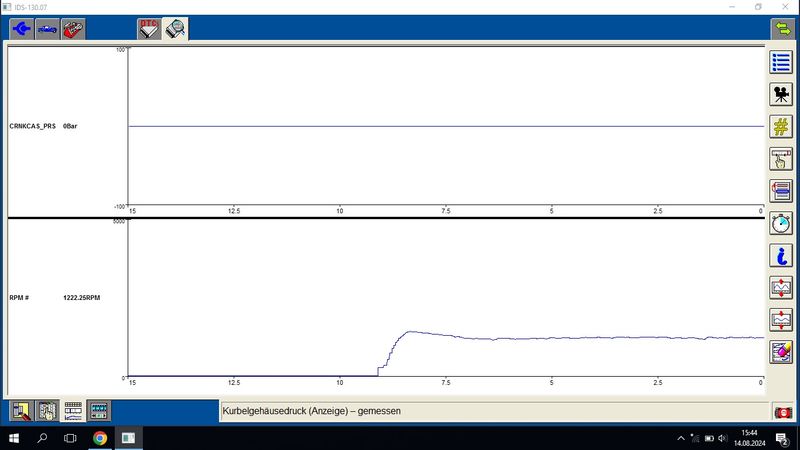The width and height of the screenshot is (800, 450).
Task: Select the RPM # parameter label
Action: click(x=19, y=297)
